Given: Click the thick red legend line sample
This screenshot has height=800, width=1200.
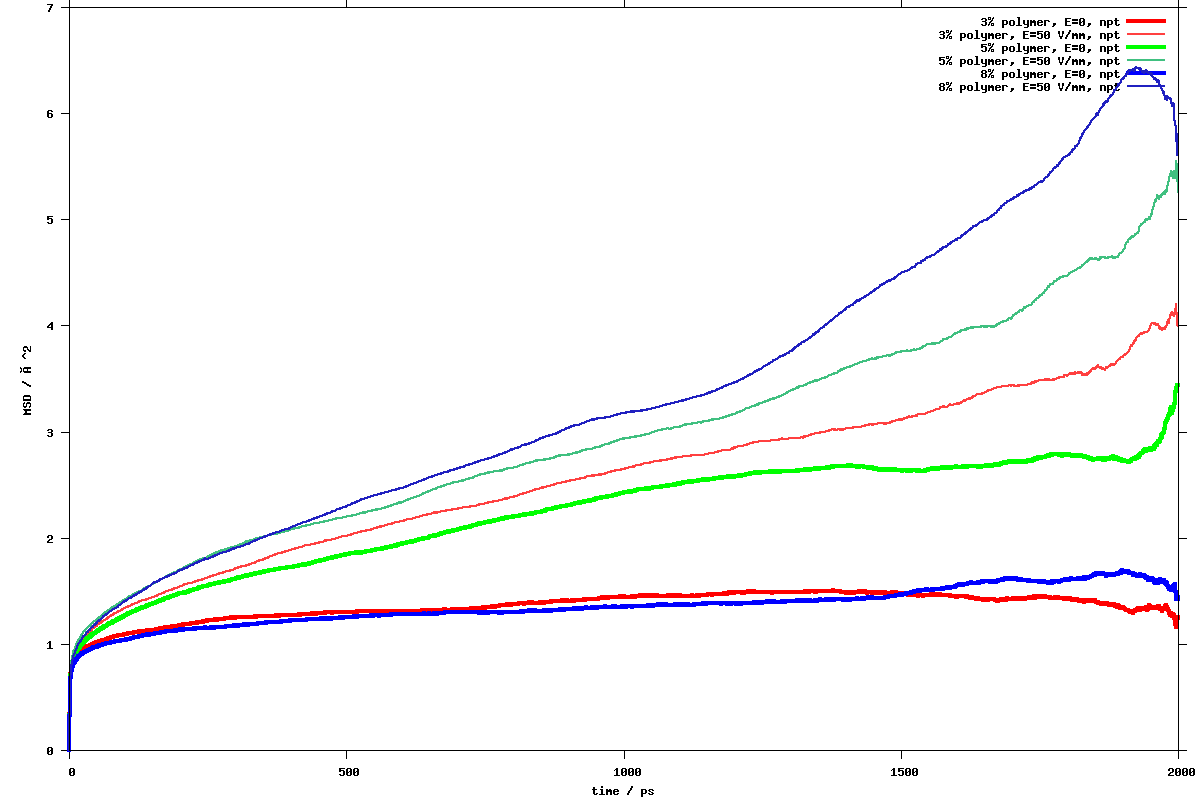Looking at the screenshot, I should [1146, 21].
